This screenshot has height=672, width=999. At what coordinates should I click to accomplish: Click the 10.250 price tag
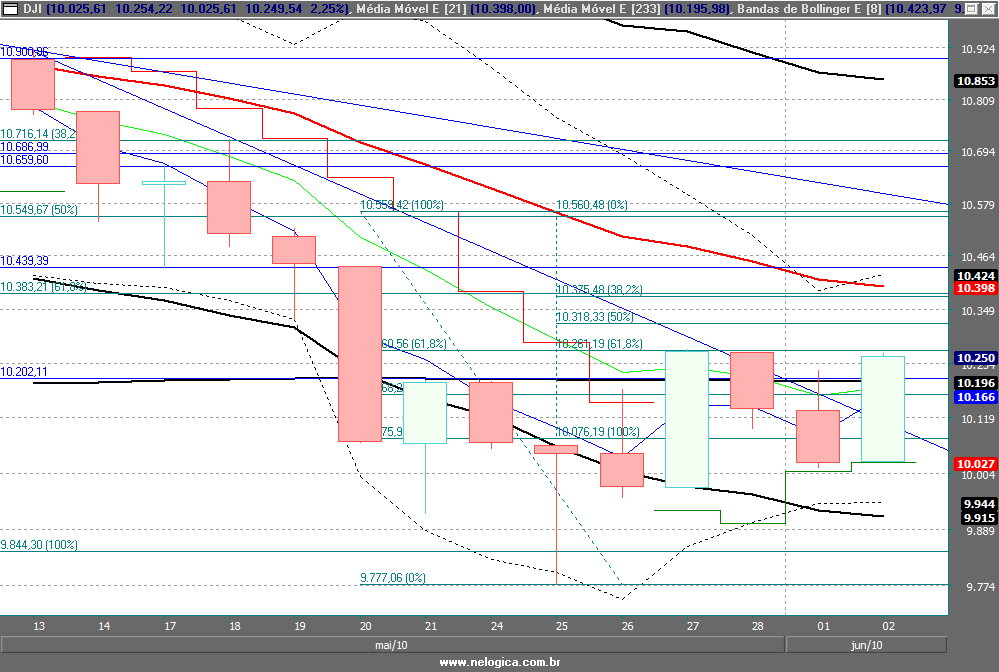pyautogui.click(x=975, y=358)
